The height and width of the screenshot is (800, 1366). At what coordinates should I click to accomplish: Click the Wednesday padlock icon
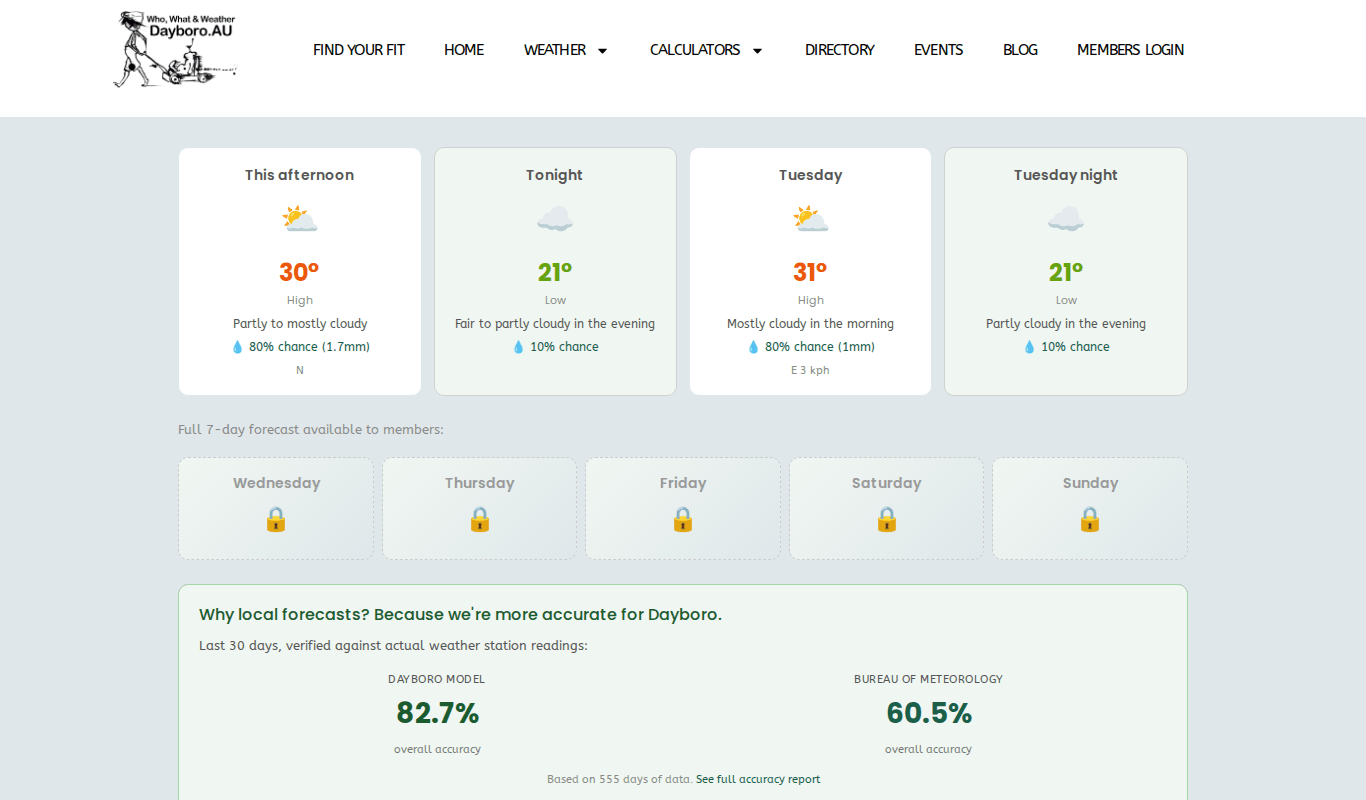tap(276, 519)
